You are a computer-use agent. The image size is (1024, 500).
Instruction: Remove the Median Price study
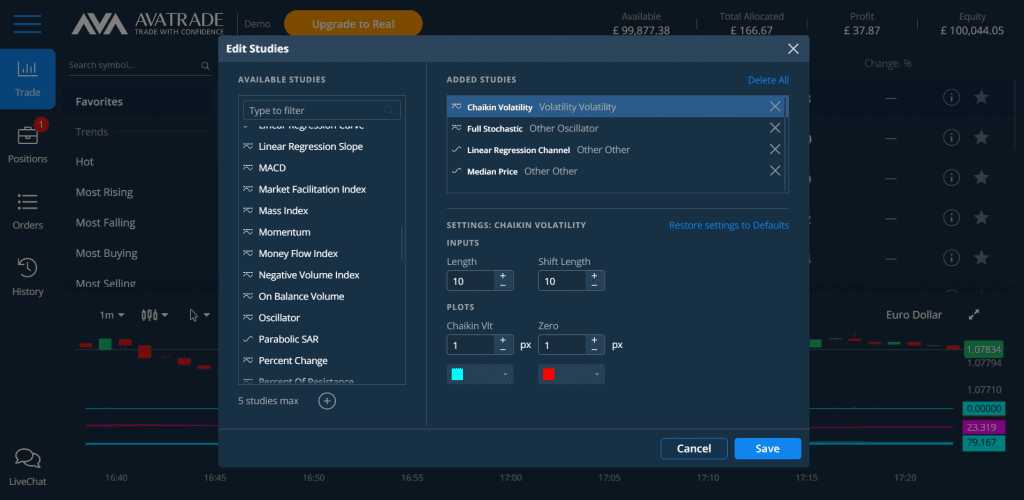(x=775, y=171)
